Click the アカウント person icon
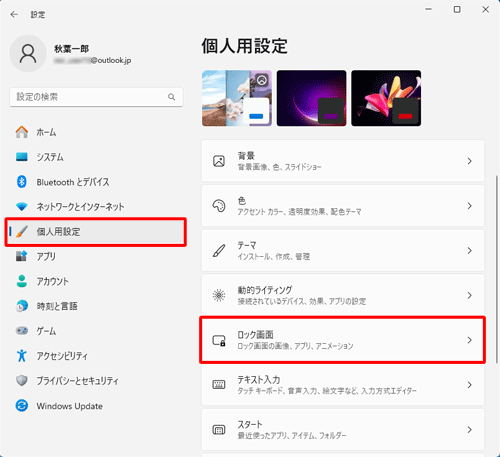 pyautogui.click(x=22, y=281)
